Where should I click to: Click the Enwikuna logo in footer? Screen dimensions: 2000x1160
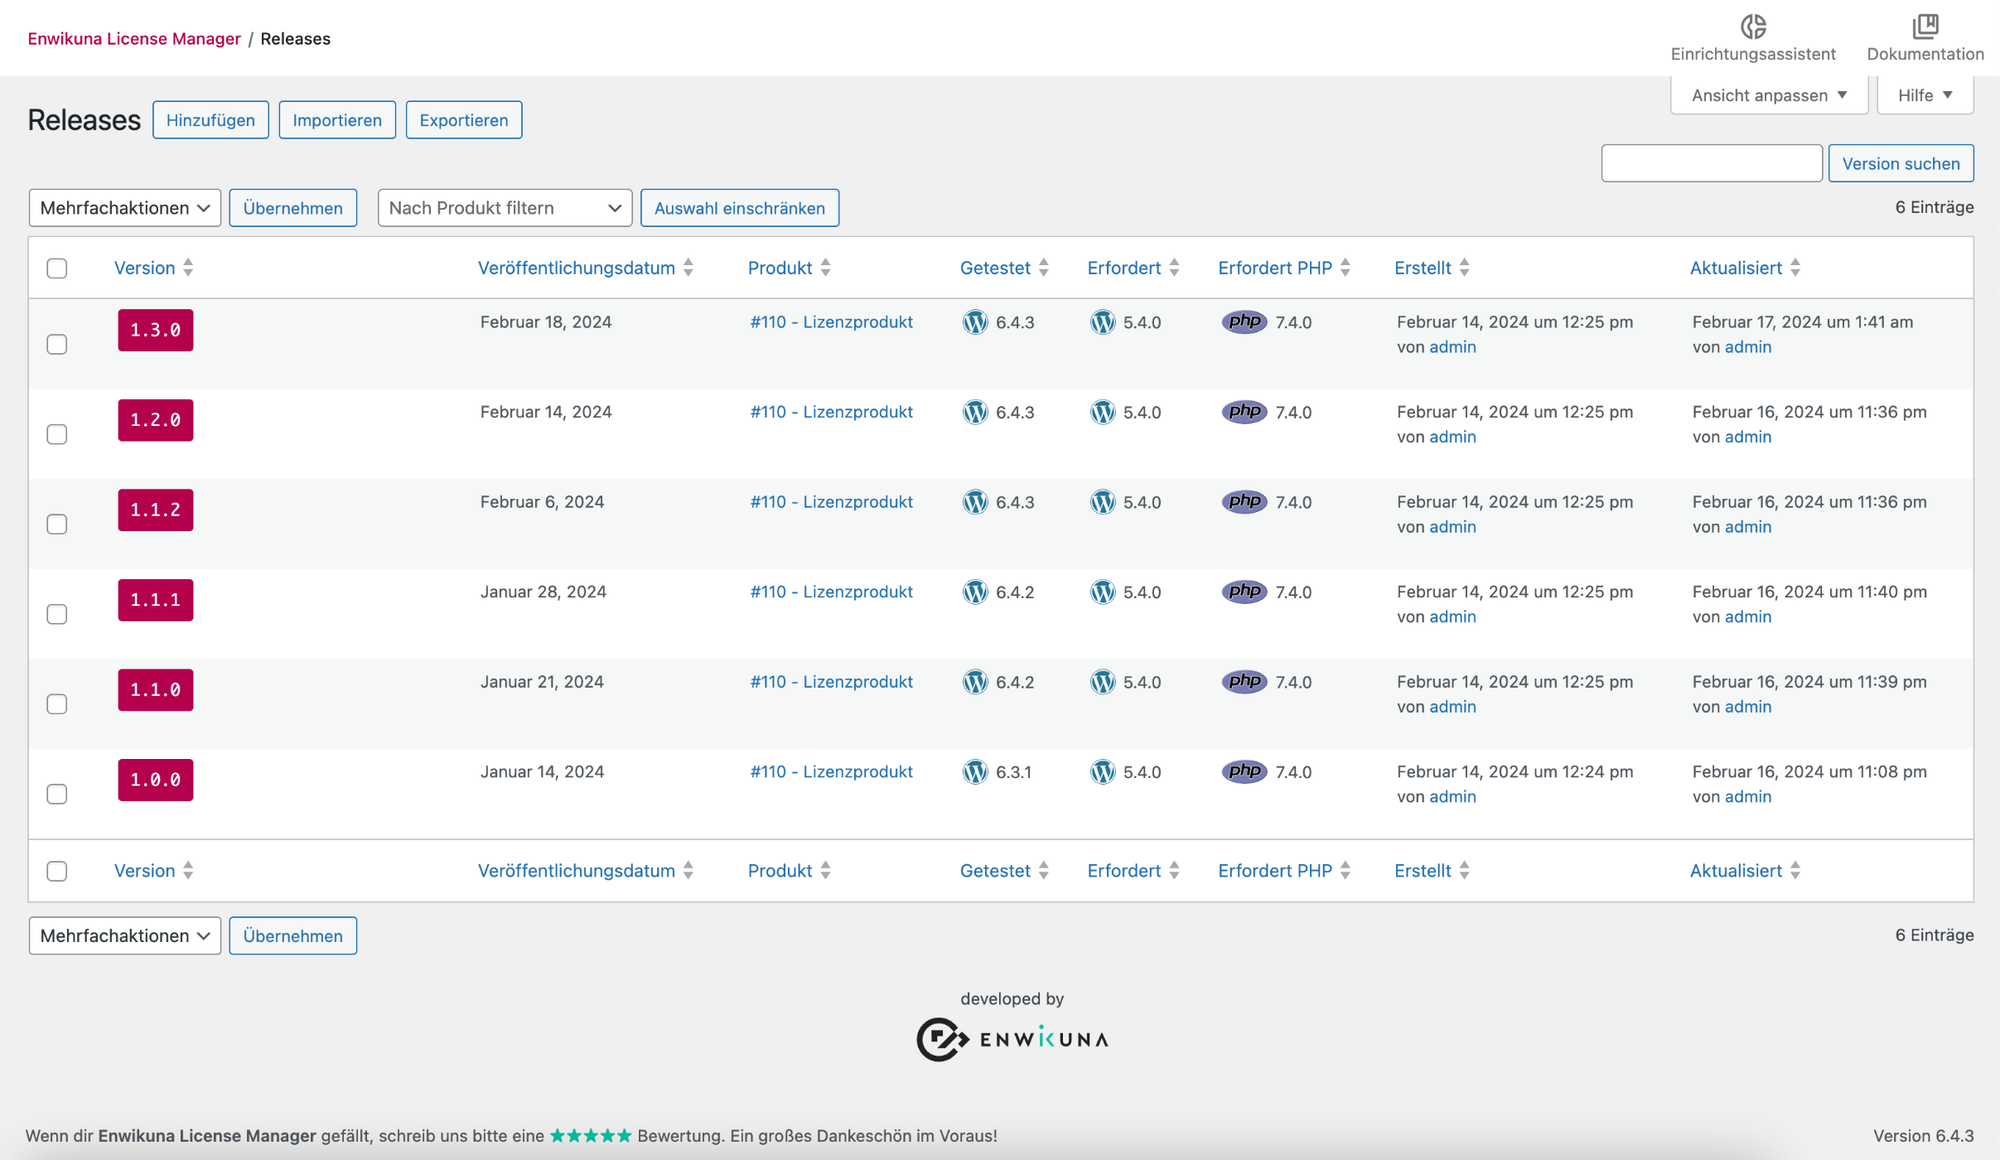(x=1012, y=1040)
